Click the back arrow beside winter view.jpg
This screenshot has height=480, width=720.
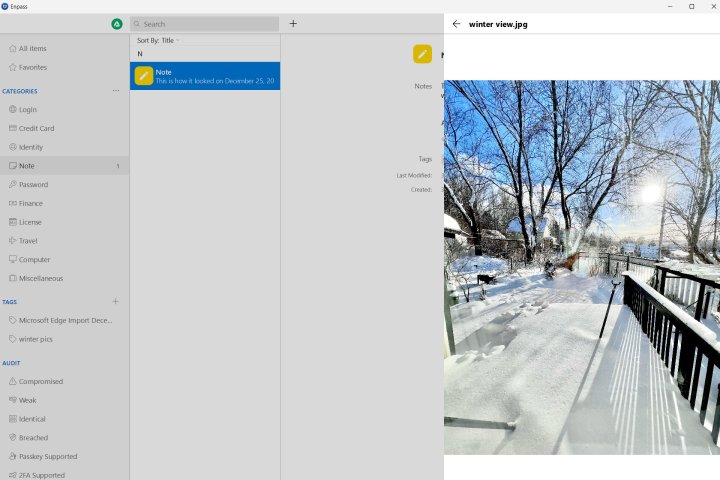click(457, 24)
